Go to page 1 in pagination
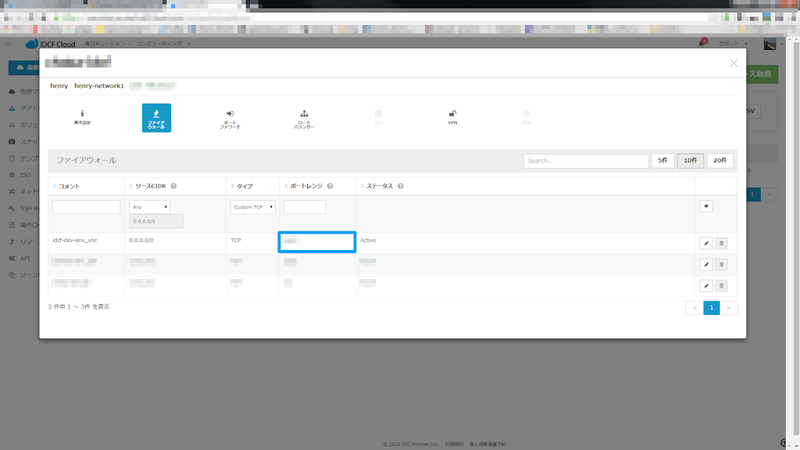The image size is (800, 450). 712,307
